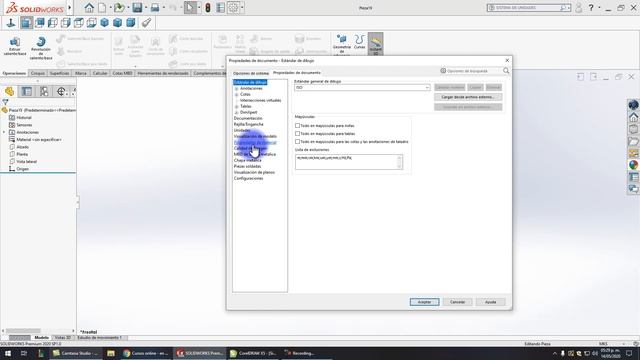640x360 pixels.
Task: Click Cargar desde archivo externo button
Action: (468, 97)
